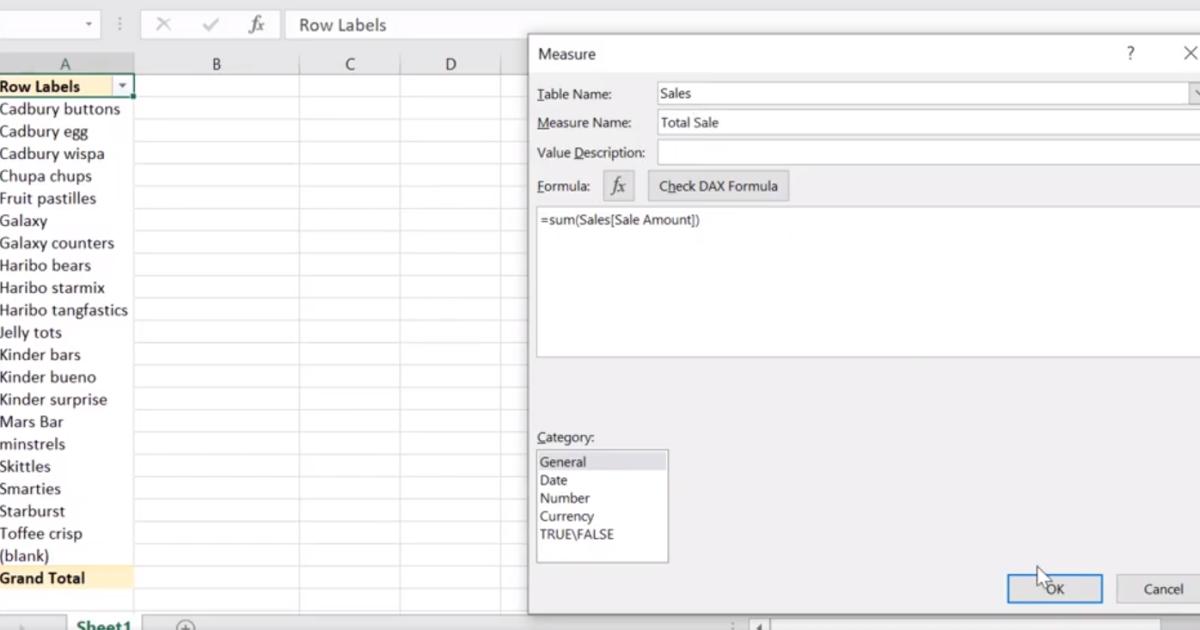
Task: Switch to the Sheet1 tab
Action: click(x=104, y=624)
